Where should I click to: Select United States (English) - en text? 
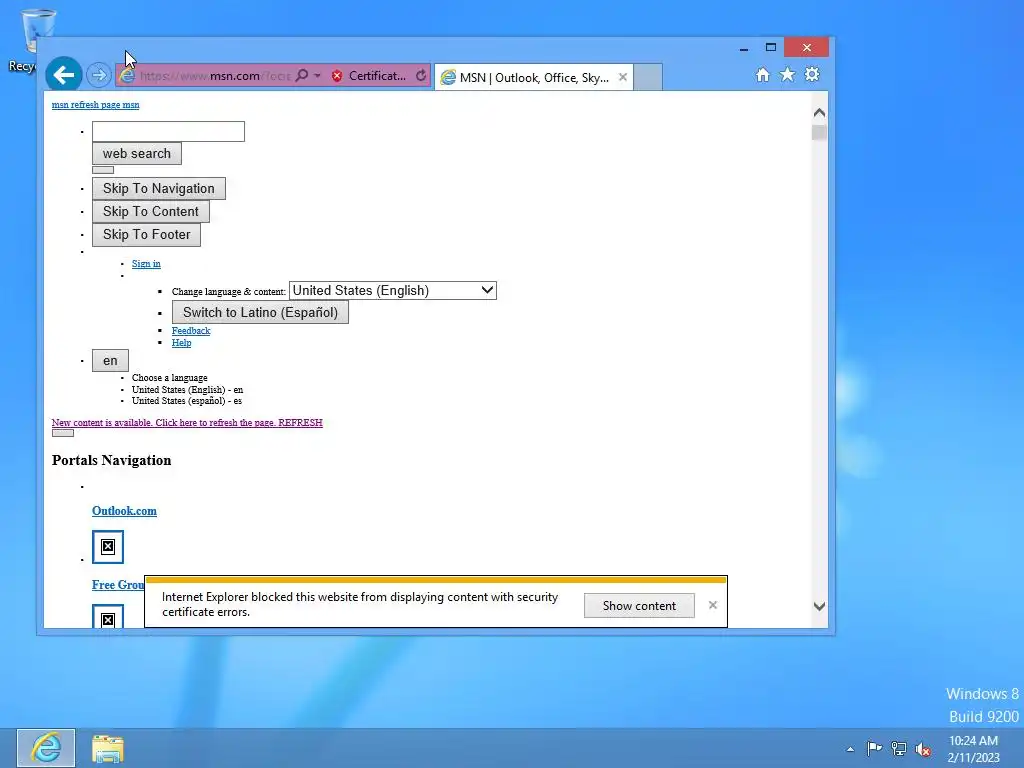(x=187, y=390)
